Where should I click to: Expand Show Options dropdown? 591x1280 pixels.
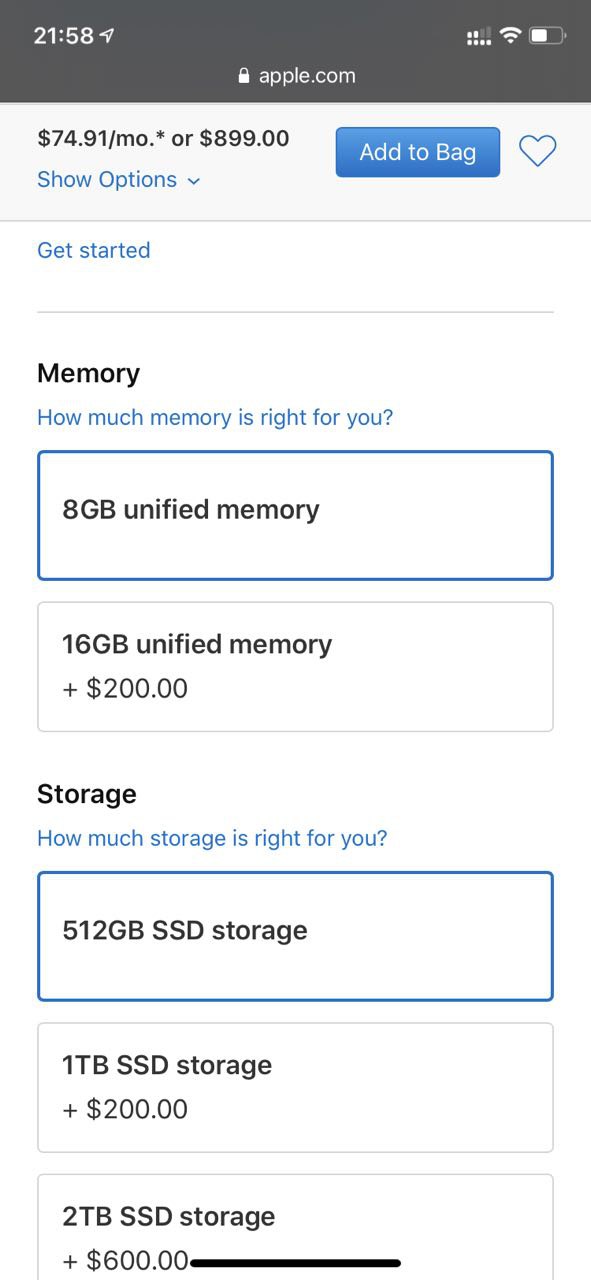pyautogui.click(x=118, y=180)
